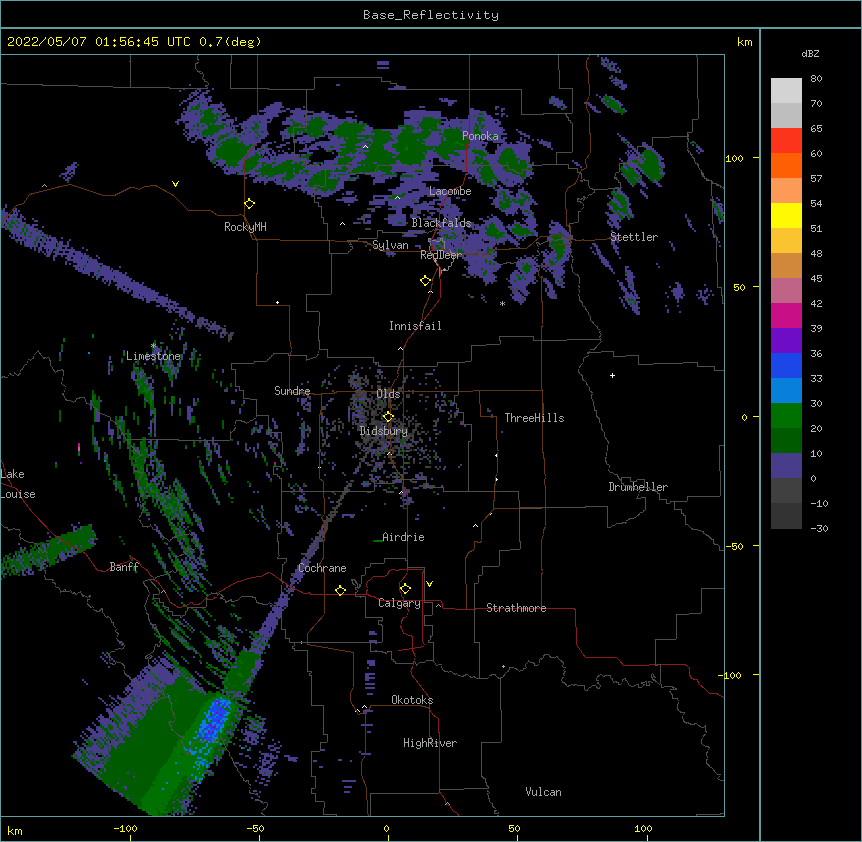Screen dimensions: 862x842
Task: Click the yellow diamond marker above Calgary label
Action: [x=405, y=589]
